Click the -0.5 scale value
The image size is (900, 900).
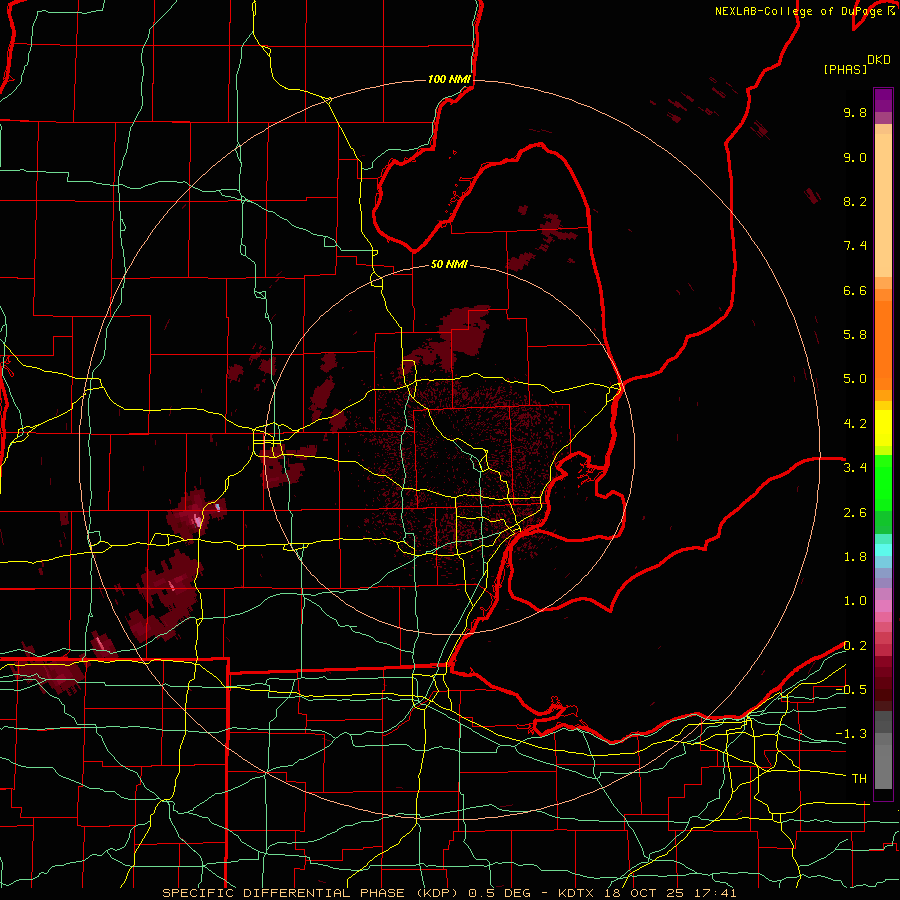point(851,690)
